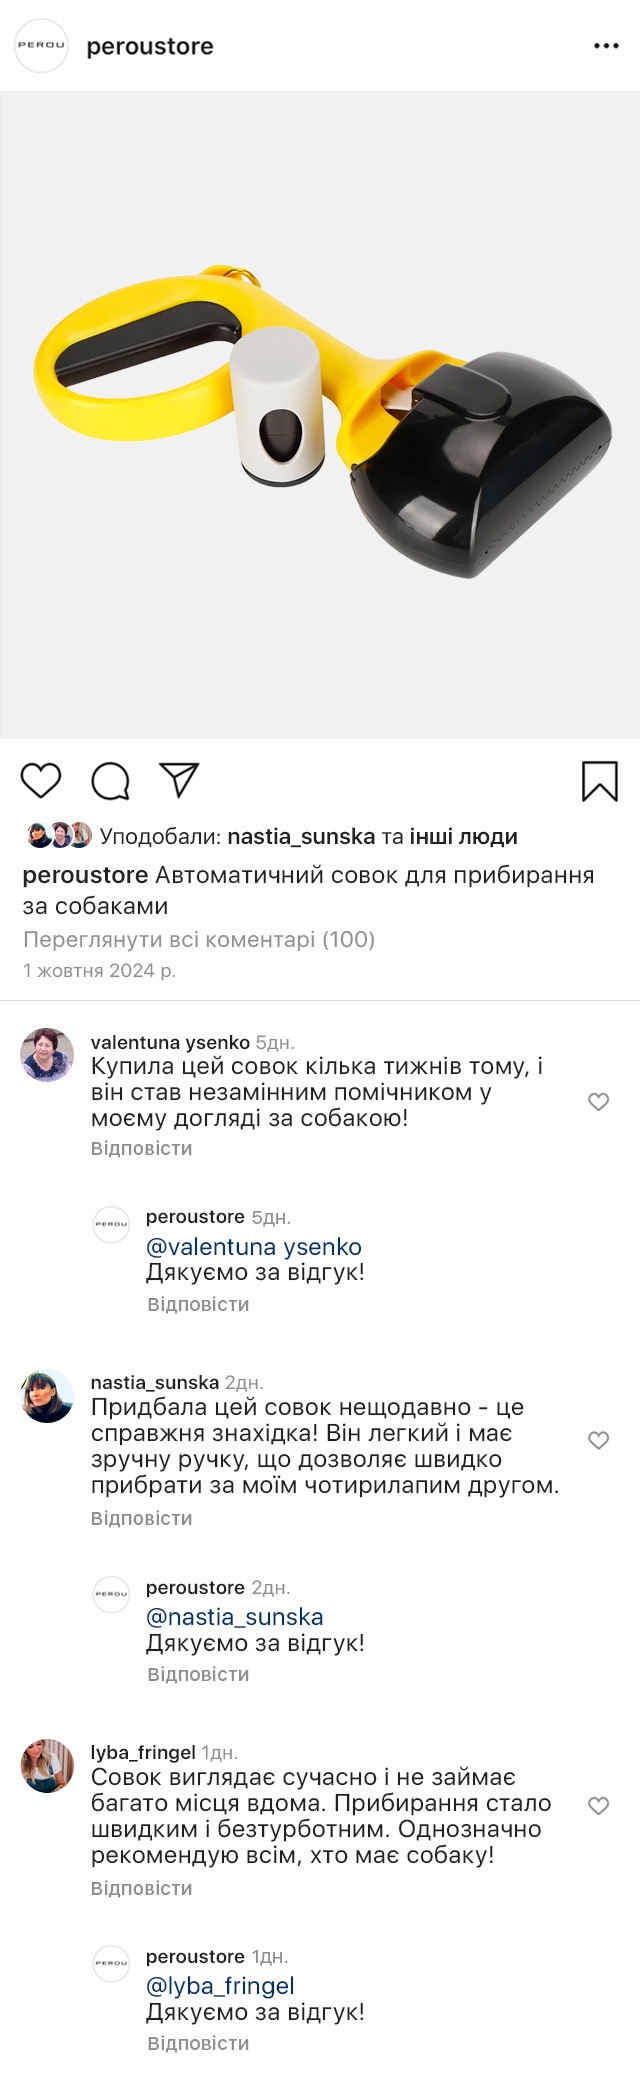Screen dimensions: 640x2073
Task: Open the Perou profile logo in the header
Action: coord(41,46)
